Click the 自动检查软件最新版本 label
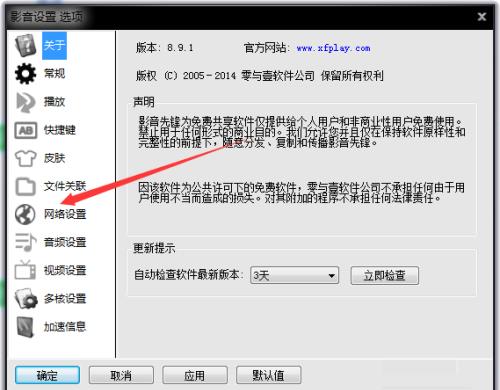500x390 pixels. tap(188, 275)
